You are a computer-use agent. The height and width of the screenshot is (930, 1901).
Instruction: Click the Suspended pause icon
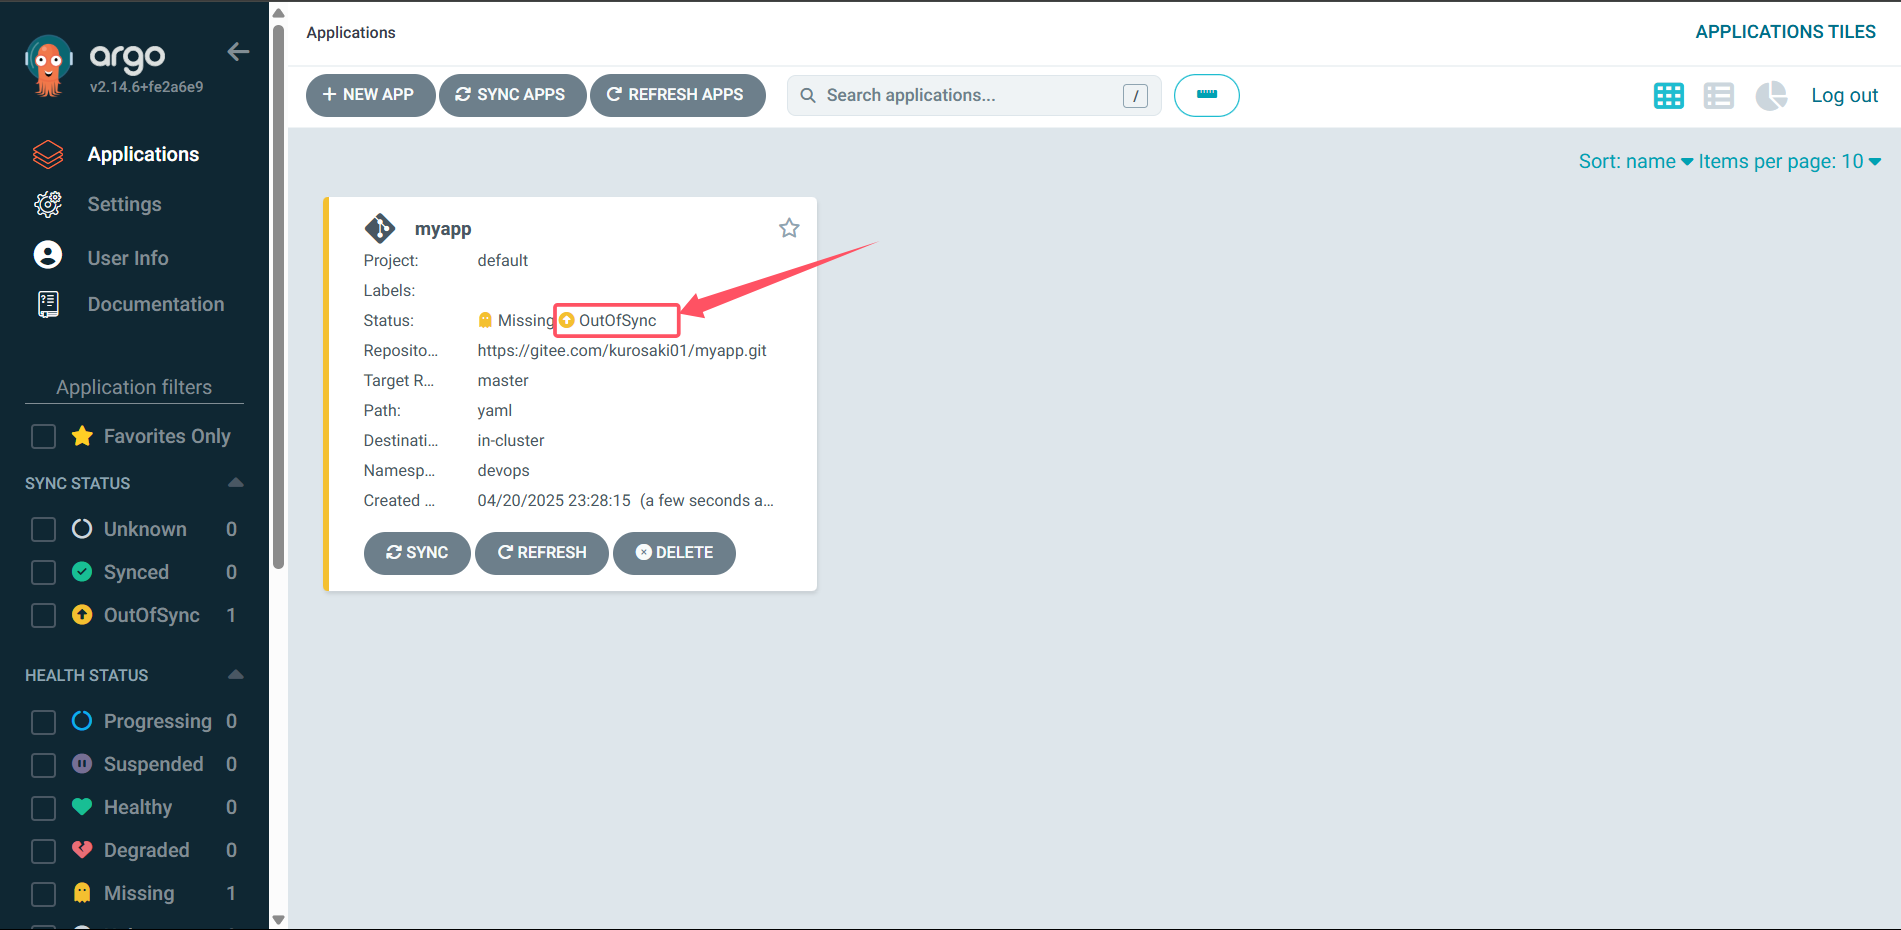82,763
